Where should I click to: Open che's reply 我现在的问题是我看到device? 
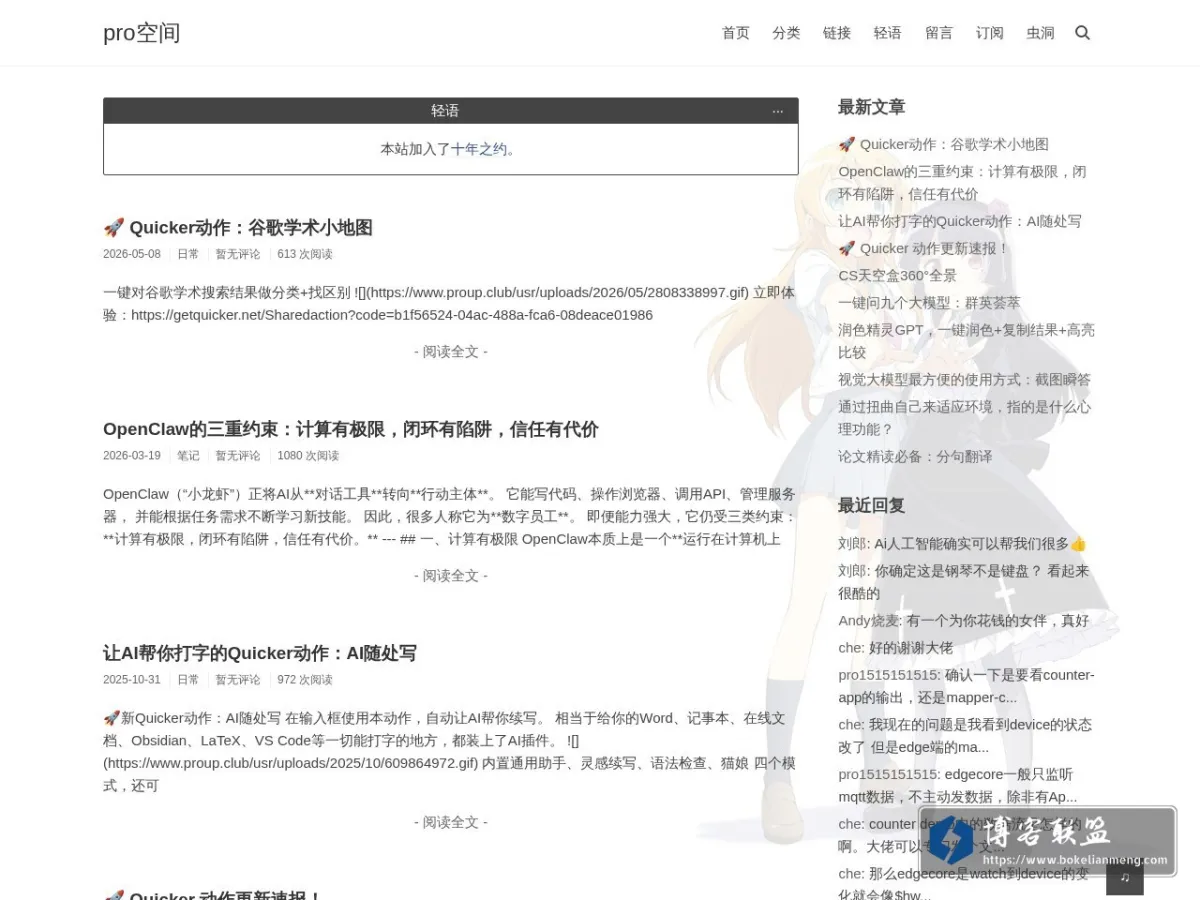(x=965, y=736)
